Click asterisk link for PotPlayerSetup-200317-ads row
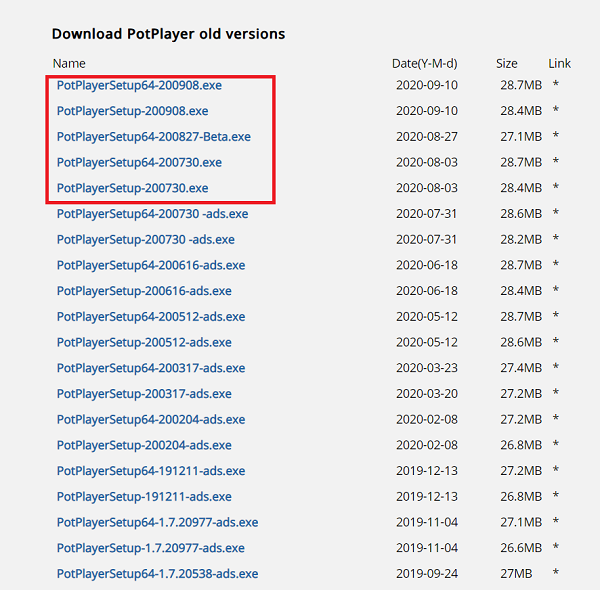Screen dimensions: 600x590 556,393
